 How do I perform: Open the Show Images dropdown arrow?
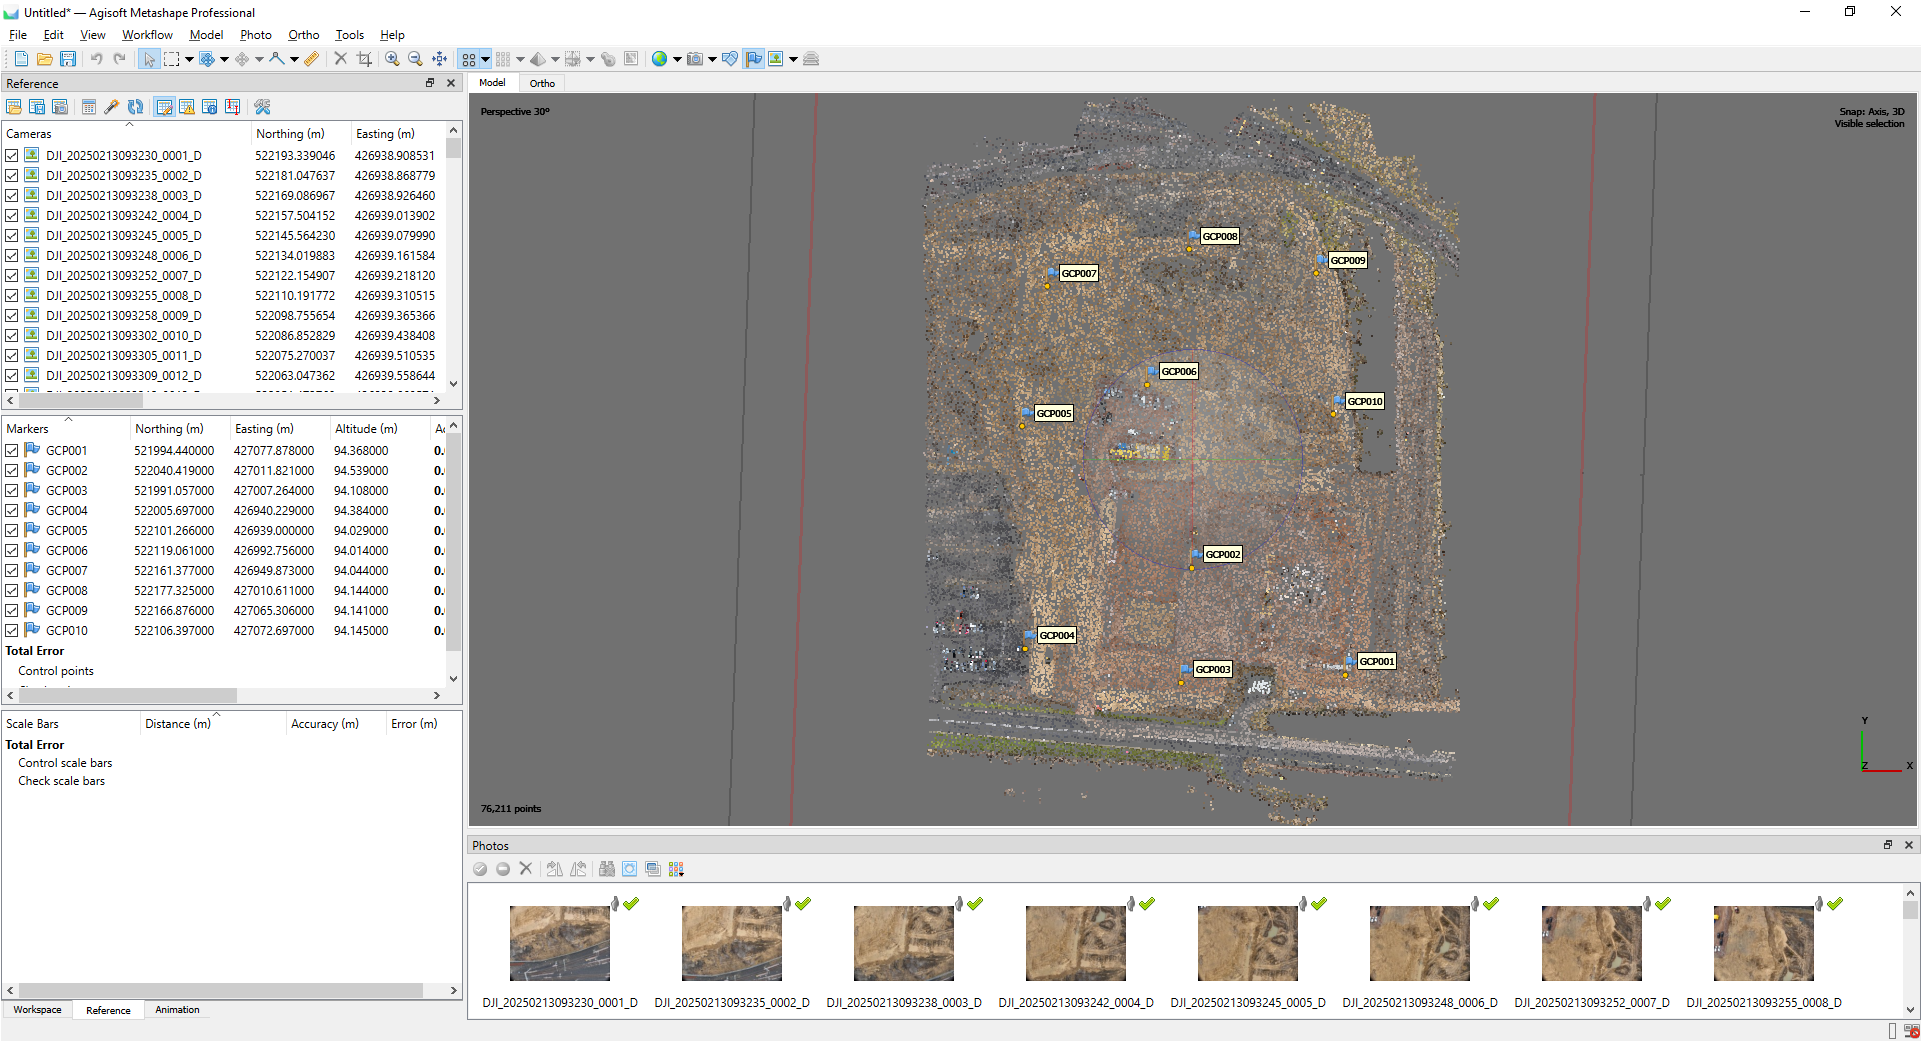click(x=793, y=59)
